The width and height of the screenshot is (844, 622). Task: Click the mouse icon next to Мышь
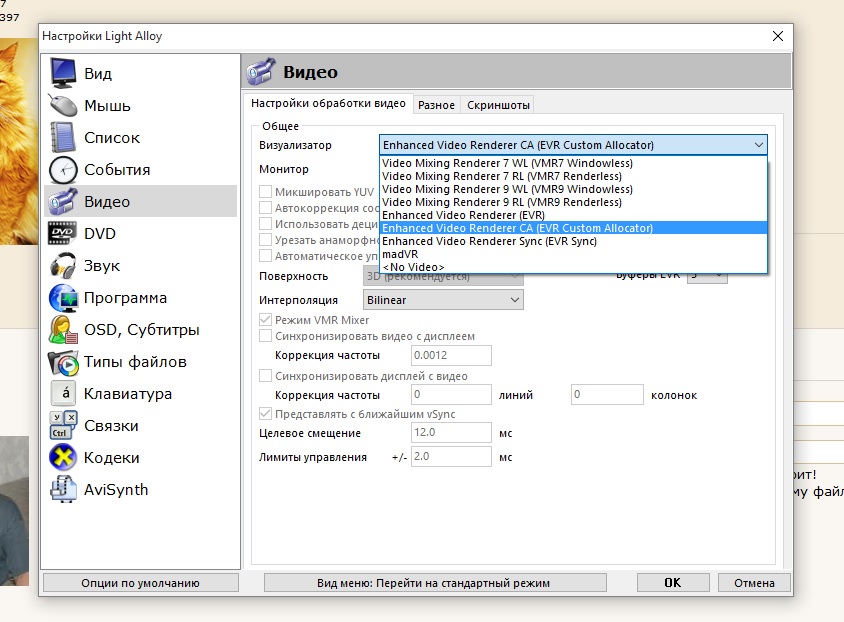tap(63, 105)
